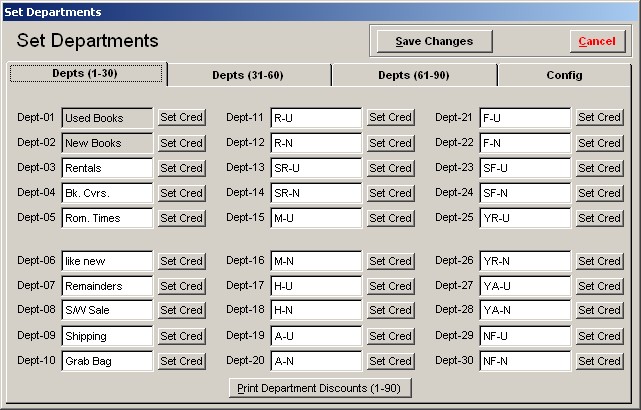The width and height of the screenshot is (641, 410).
Task: Click the Dept-28 YA-N text field
Action: tap(525, 310)
